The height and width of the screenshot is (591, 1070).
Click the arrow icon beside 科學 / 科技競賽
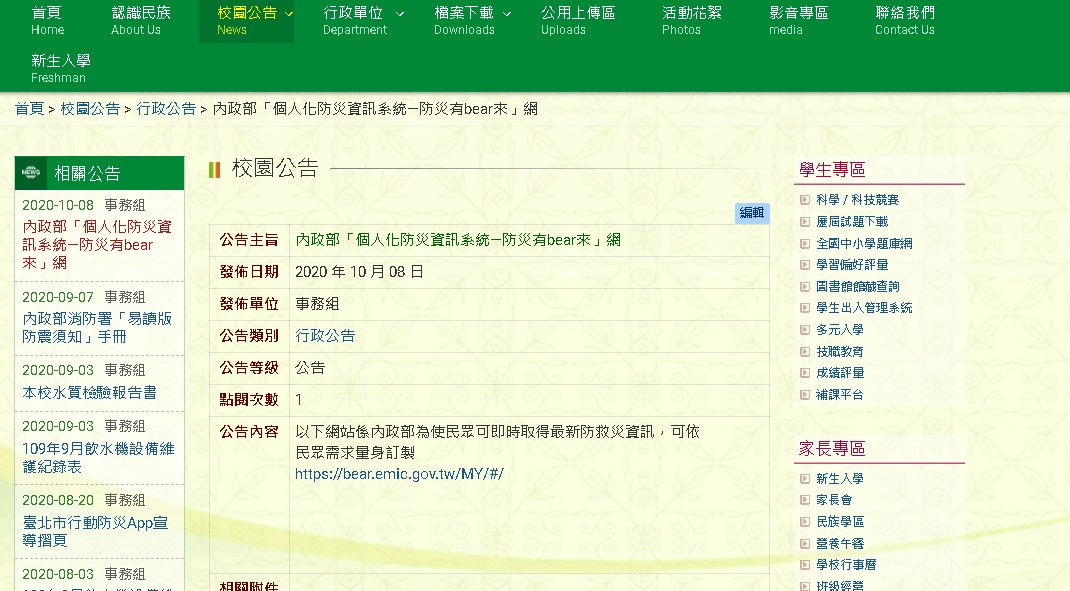805,200
